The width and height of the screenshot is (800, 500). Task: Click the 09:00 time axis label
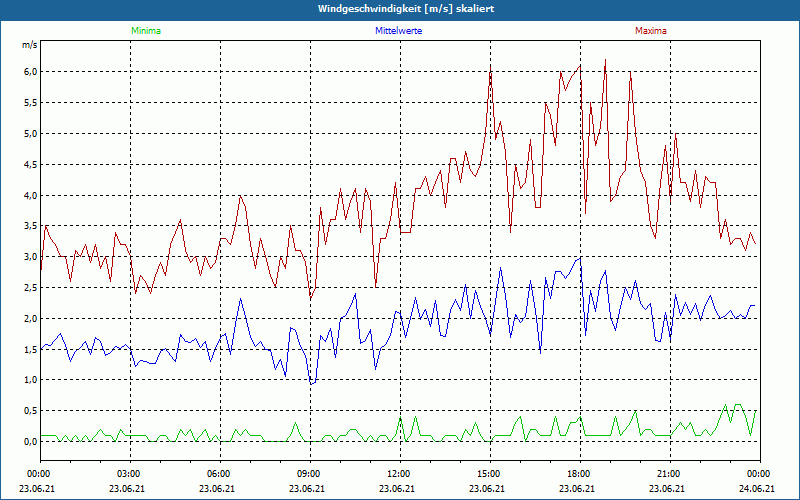point(310,474)
